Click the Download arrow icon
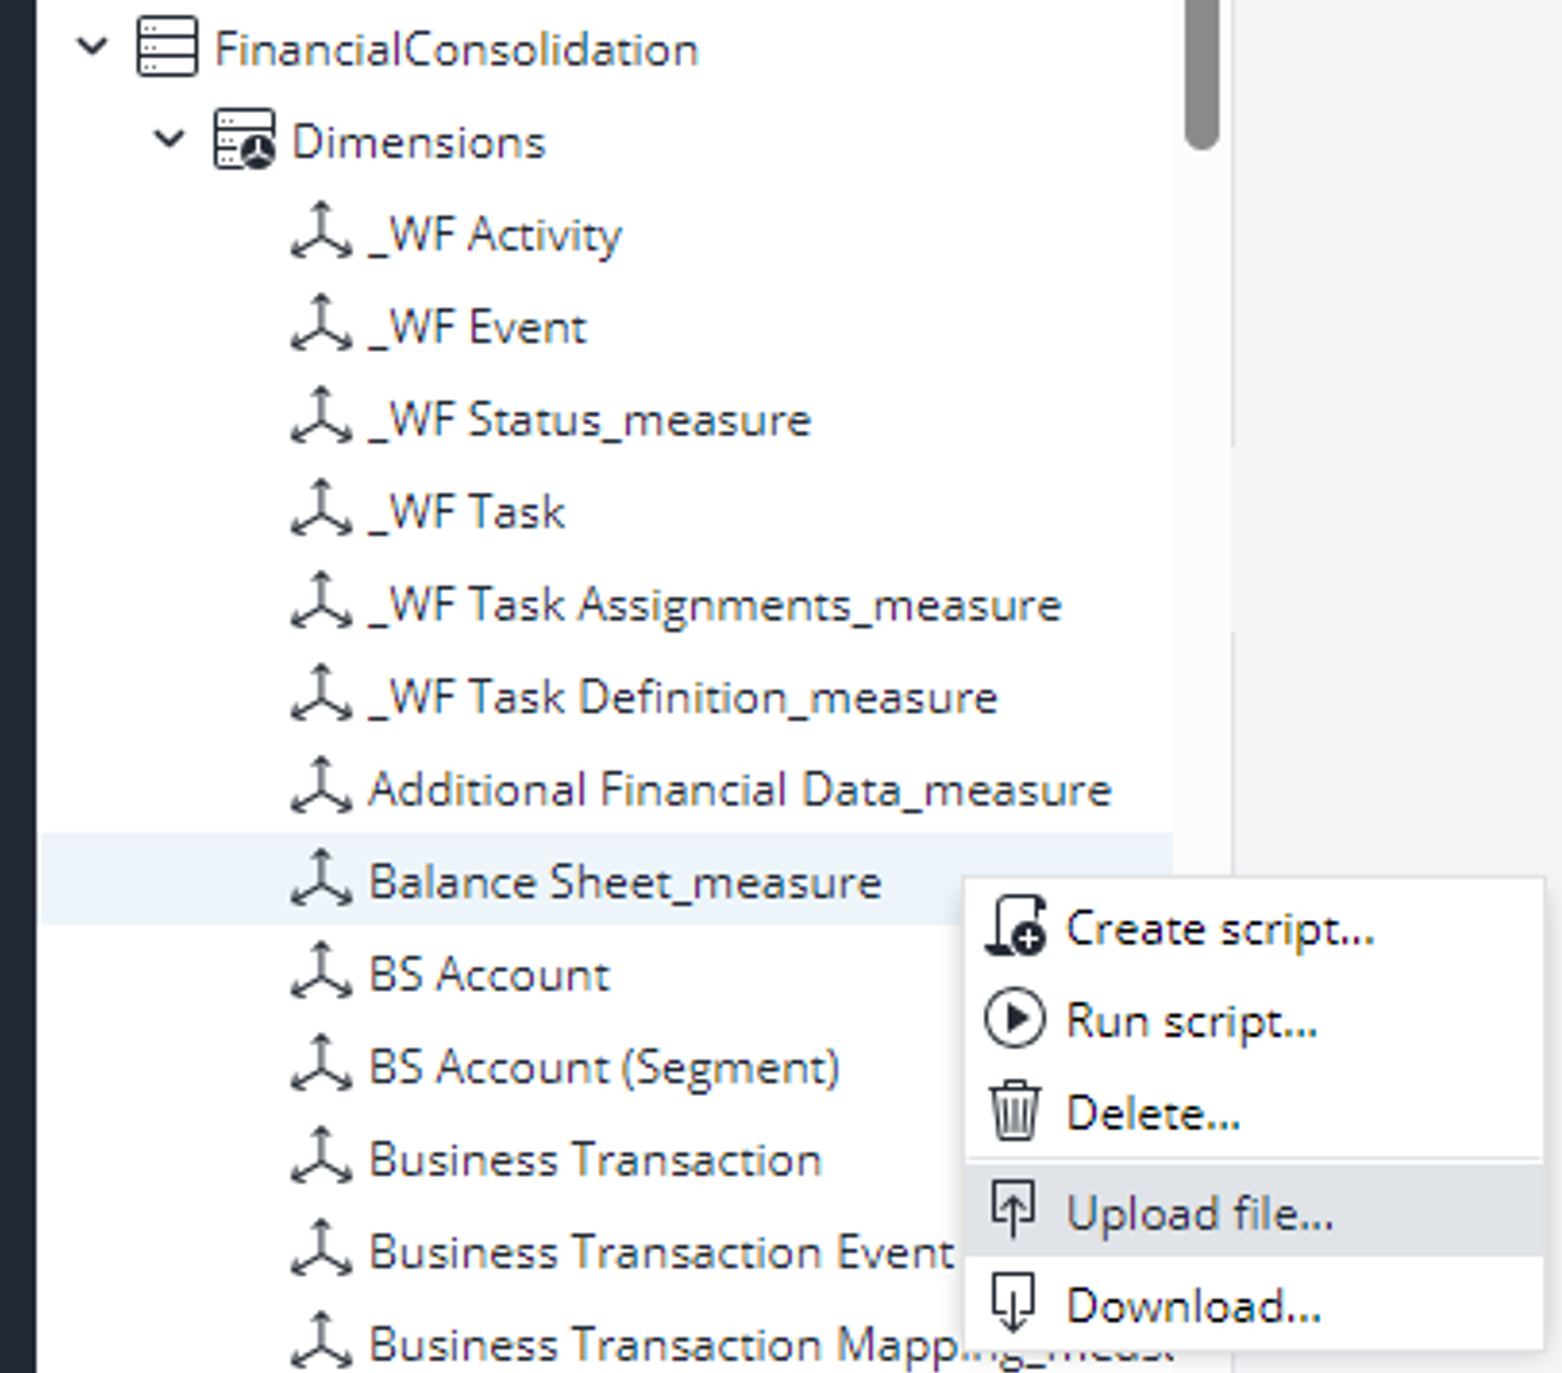The image size is (1562, 1373). [x=1013, y=1302]
